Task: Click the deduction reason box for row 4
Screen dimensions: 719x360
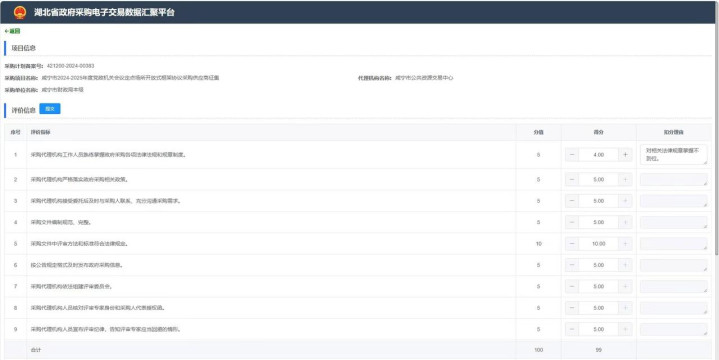Action: pyautogui.click(x=674, y=222)
